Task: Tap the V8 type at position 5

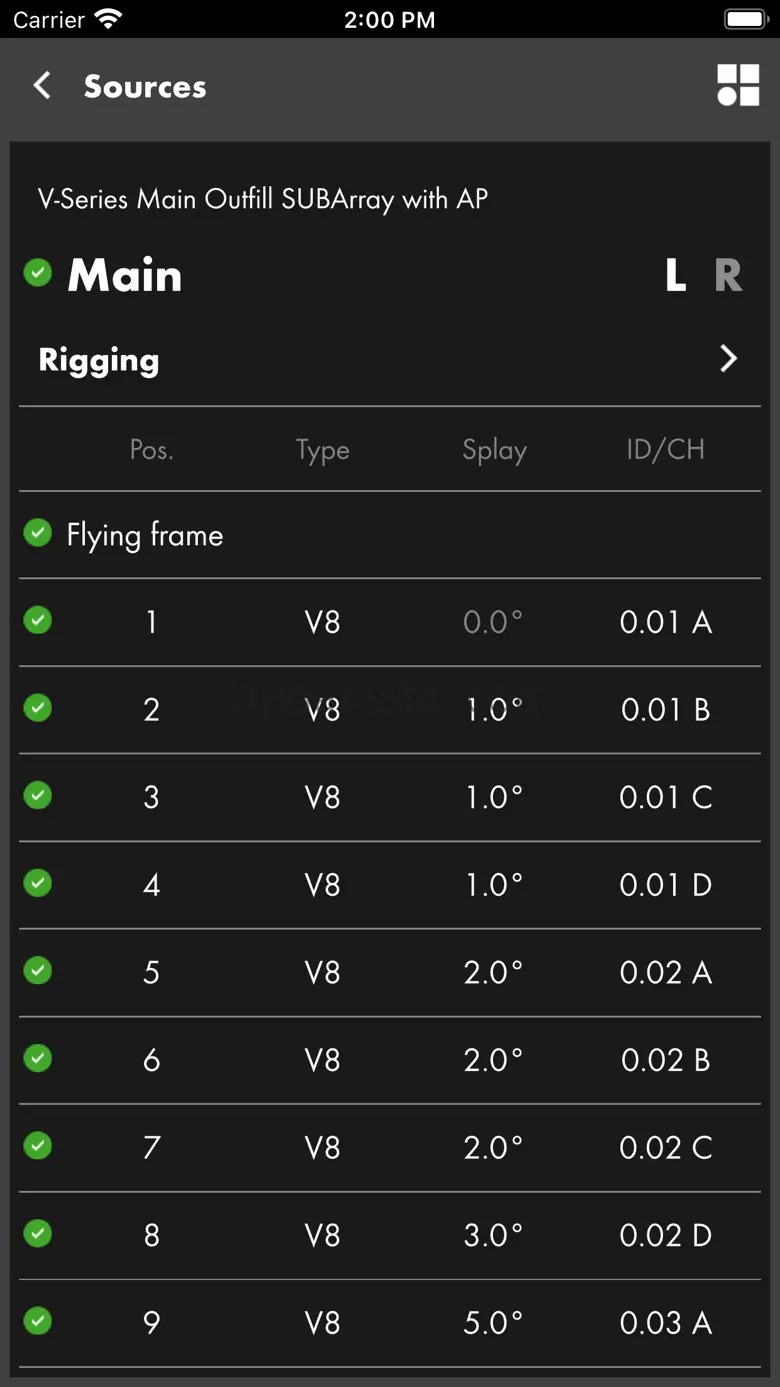Action: point(322,972)
